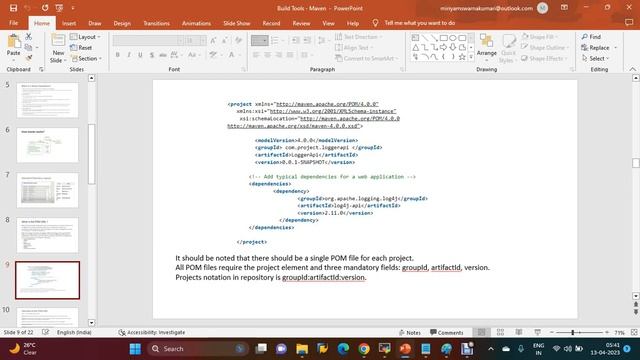The image size is (640, 360).
Task: Open the Replace dropdown arrow
Action: 616,48
